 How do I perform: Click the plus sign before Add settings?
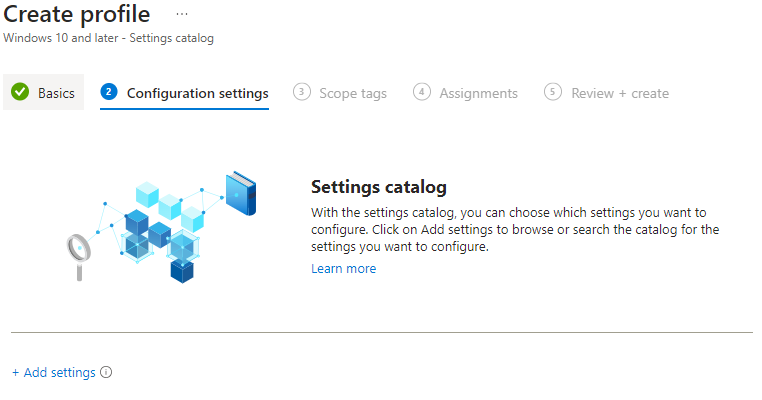pyautogui.click(x=16, y=373)
